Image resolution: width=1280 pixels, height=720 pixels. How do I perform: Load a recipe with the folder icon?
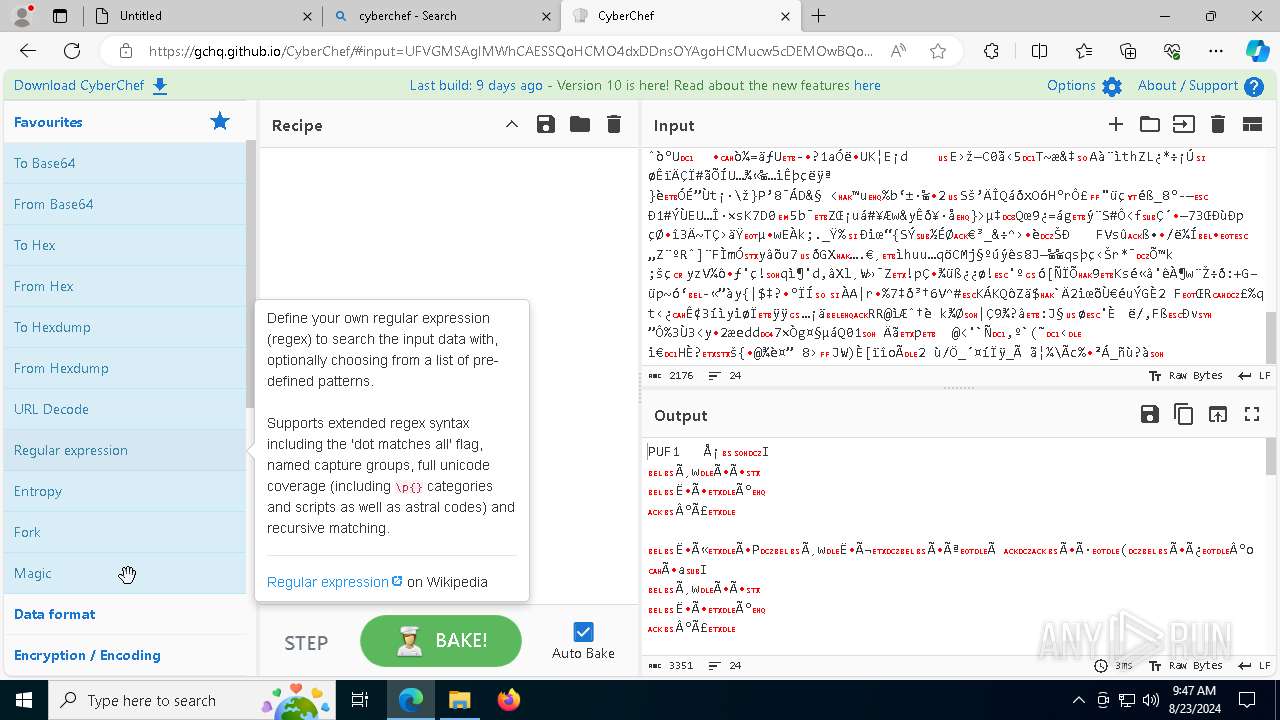pyautogui.click(x=580, y=125)
